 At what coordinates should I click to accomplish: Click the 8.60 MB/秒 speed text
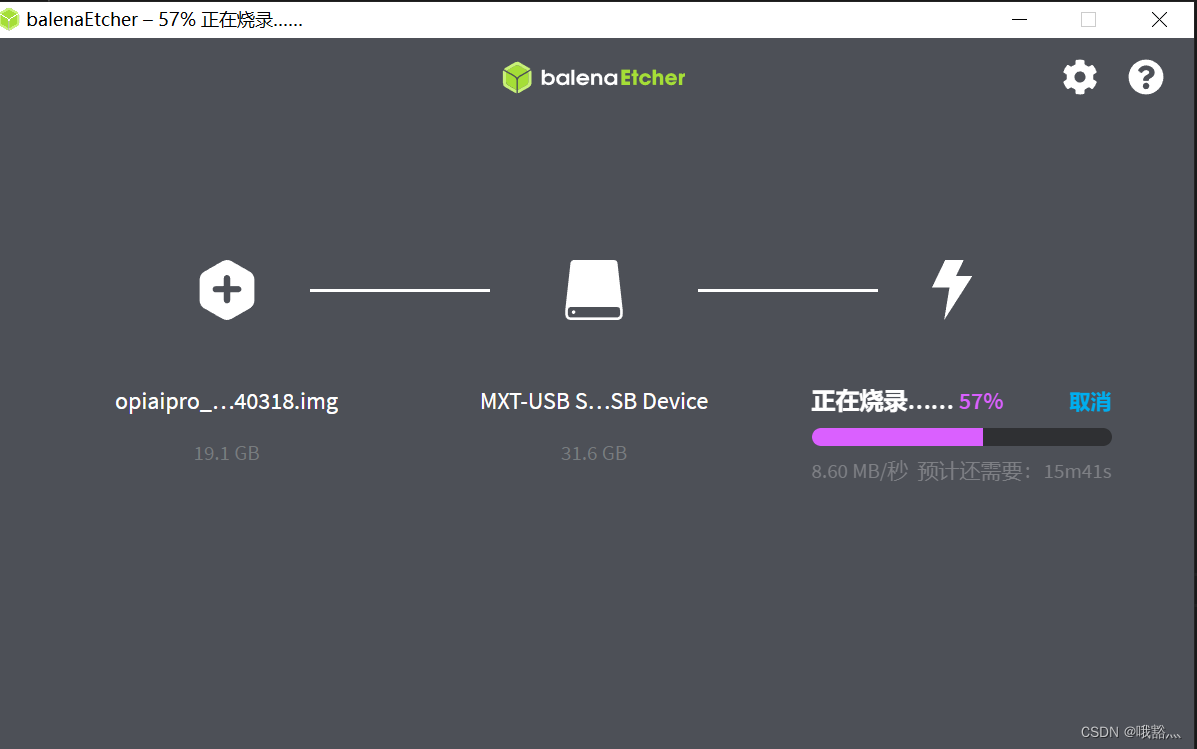860,471
